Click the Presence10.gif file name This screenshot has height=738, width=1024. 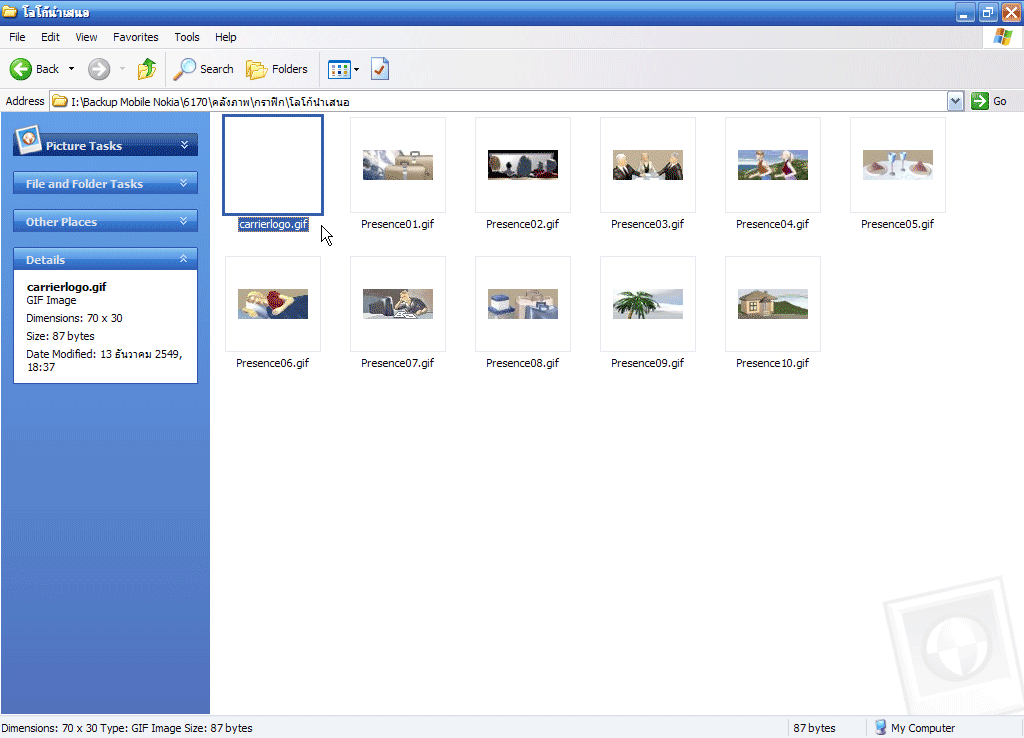coord(773,363)
